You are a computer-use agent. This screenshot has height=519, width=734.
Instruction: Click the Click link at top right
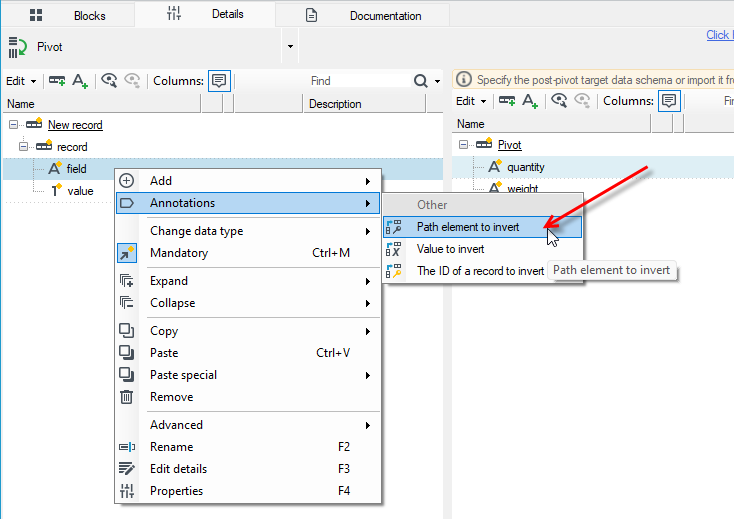point(719,35)
